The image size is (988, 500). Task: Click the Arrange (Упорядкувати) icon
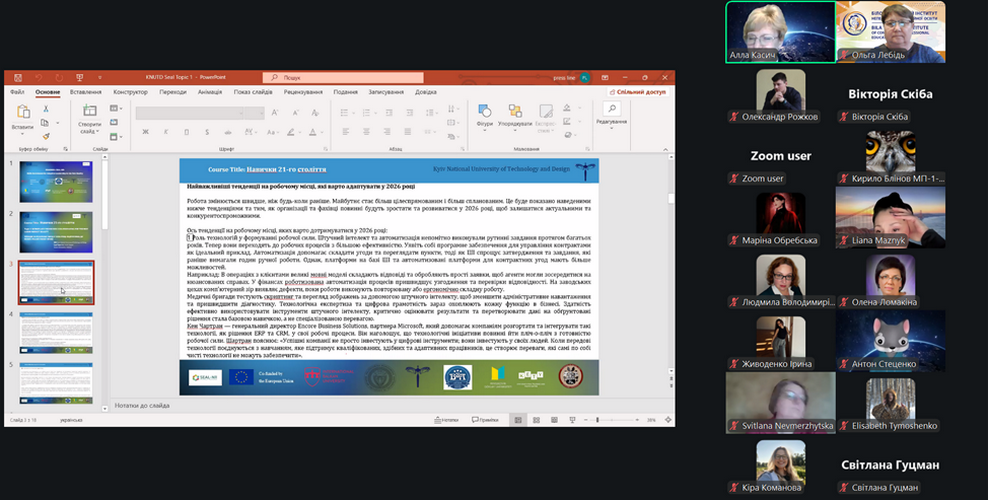tap(516, 113)
